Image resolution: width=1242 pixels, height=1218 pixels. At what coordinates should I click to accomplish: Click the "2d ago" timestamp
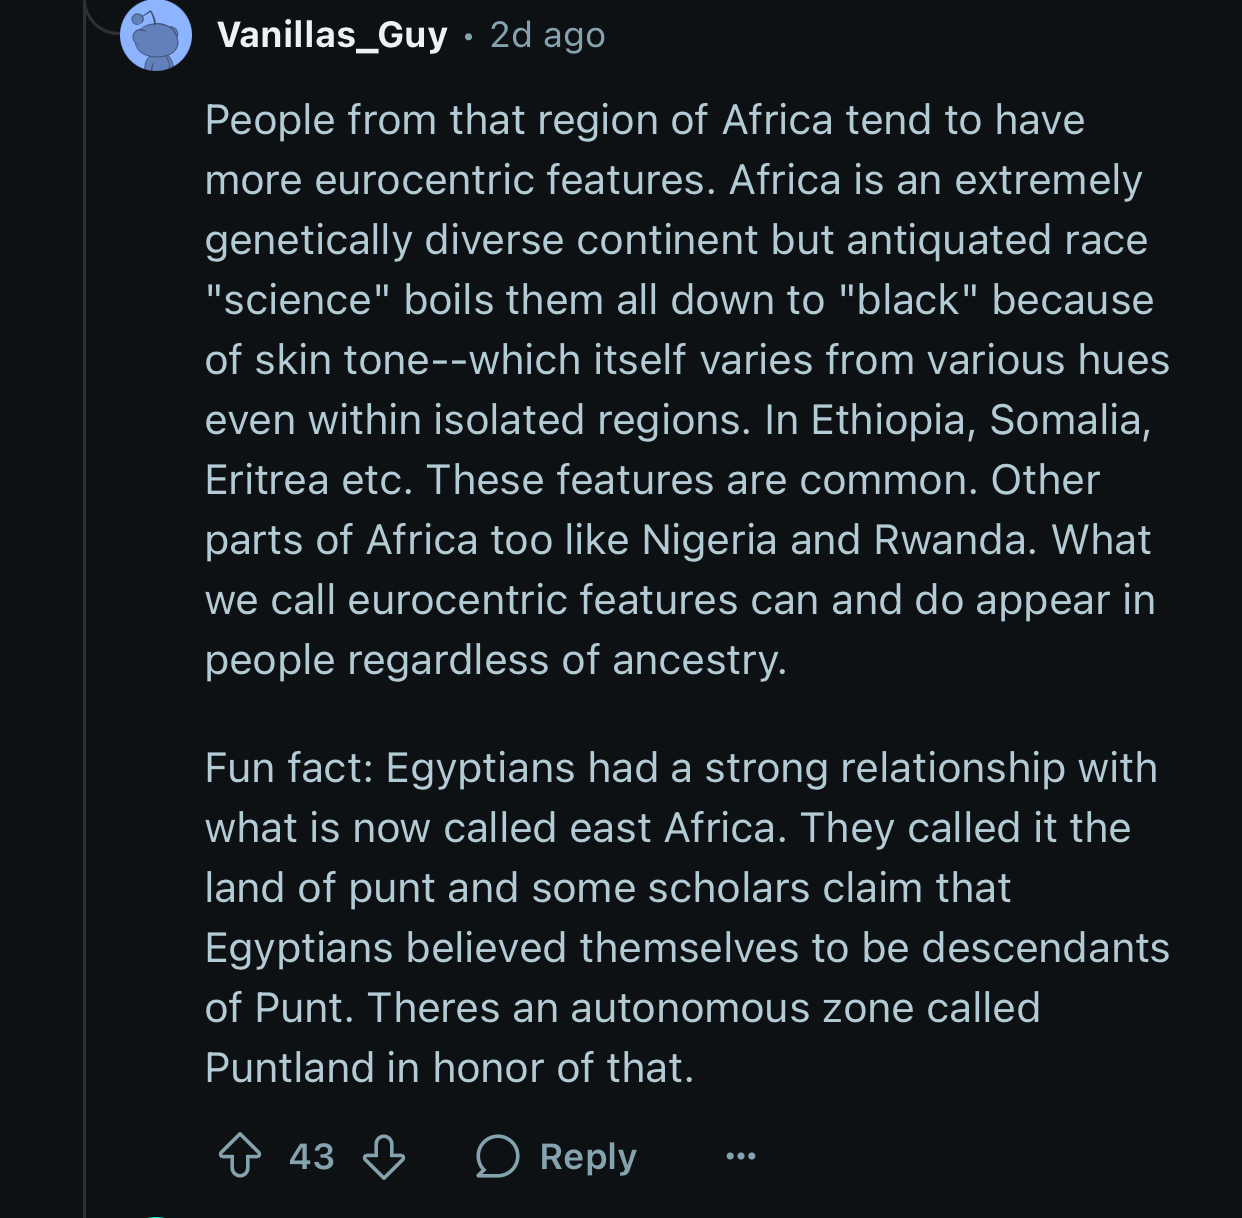[x=547, y=35]
